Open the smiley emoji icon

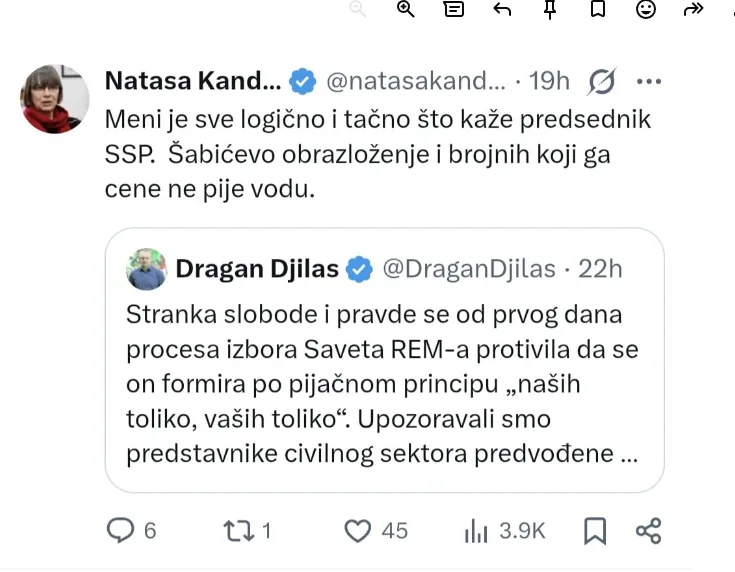pyautogui.click(x=645, y=9)
